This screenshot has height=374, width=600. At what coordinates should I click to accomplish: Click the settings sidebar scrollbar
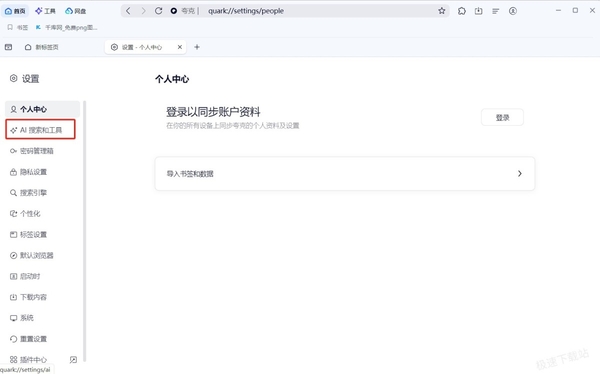[85, 231]
